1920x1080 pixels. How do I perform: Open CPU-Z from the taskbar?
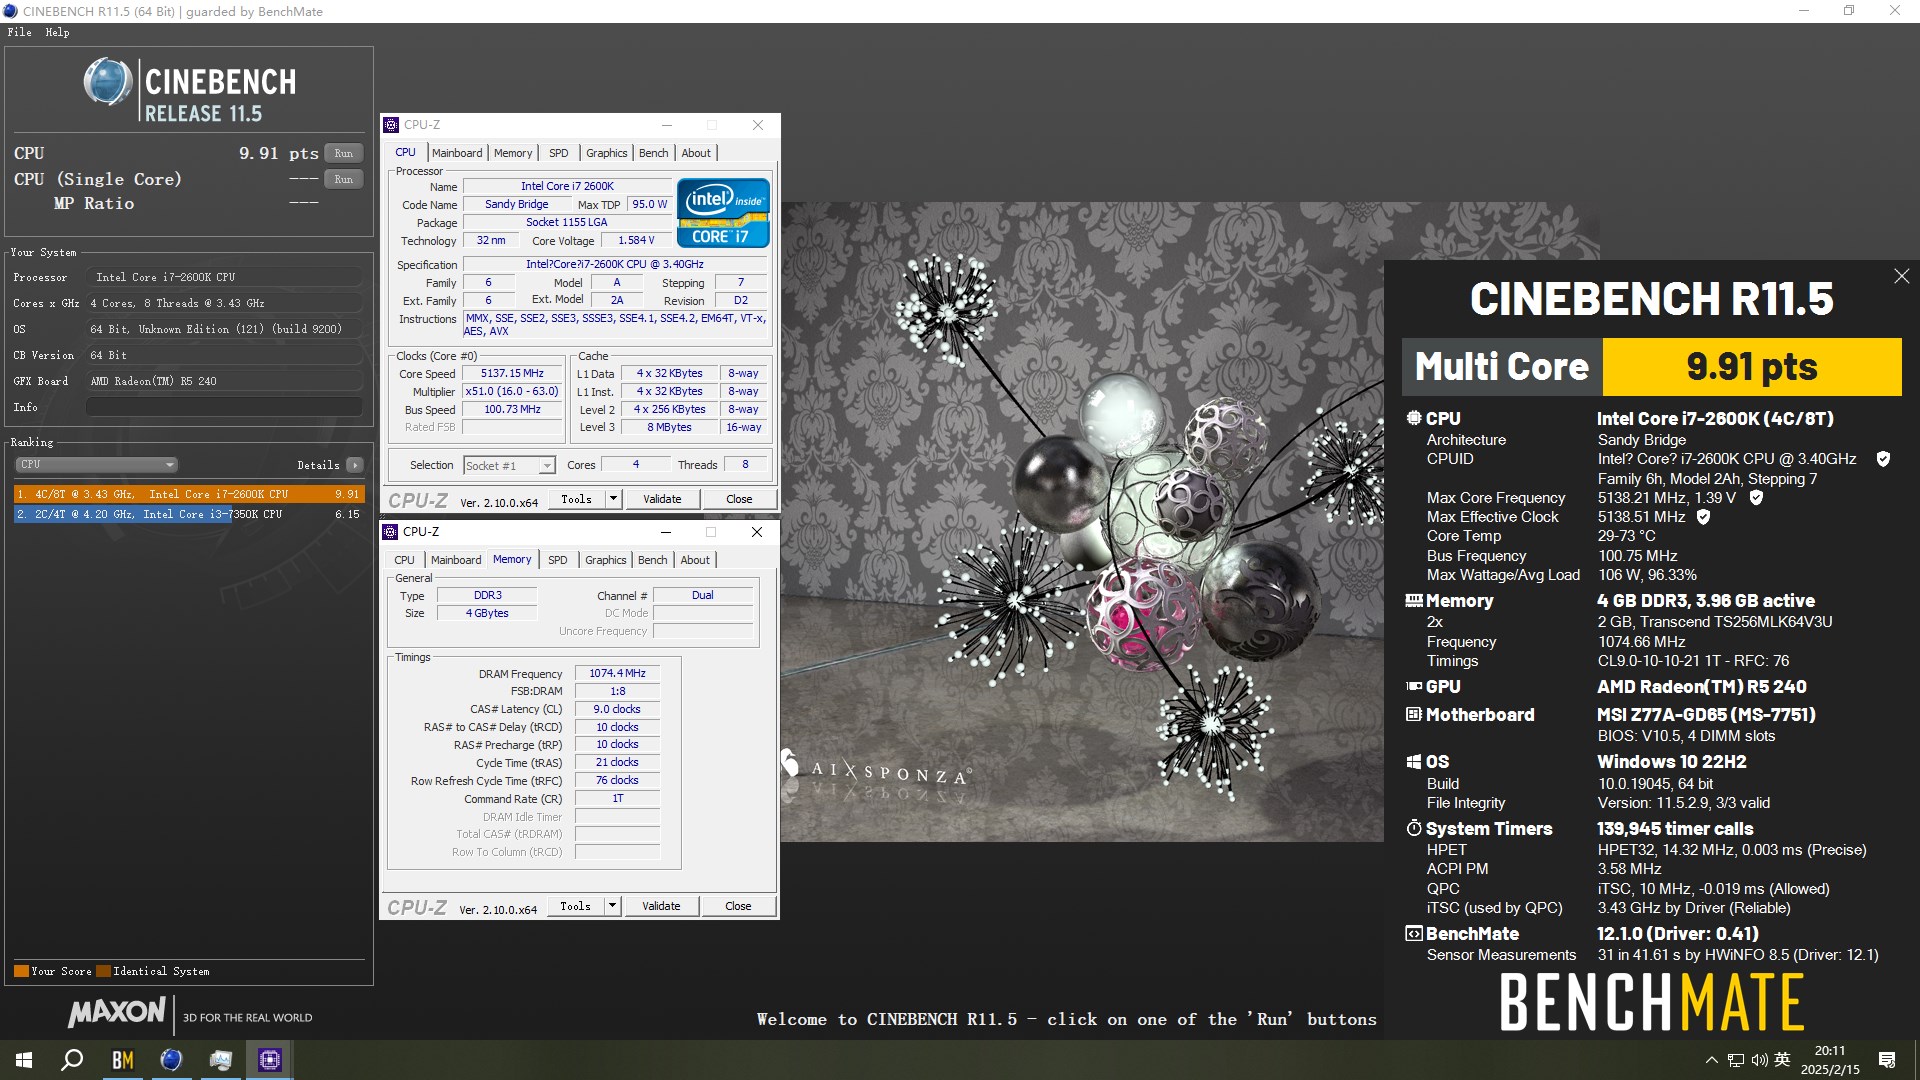click(270, 1060)
